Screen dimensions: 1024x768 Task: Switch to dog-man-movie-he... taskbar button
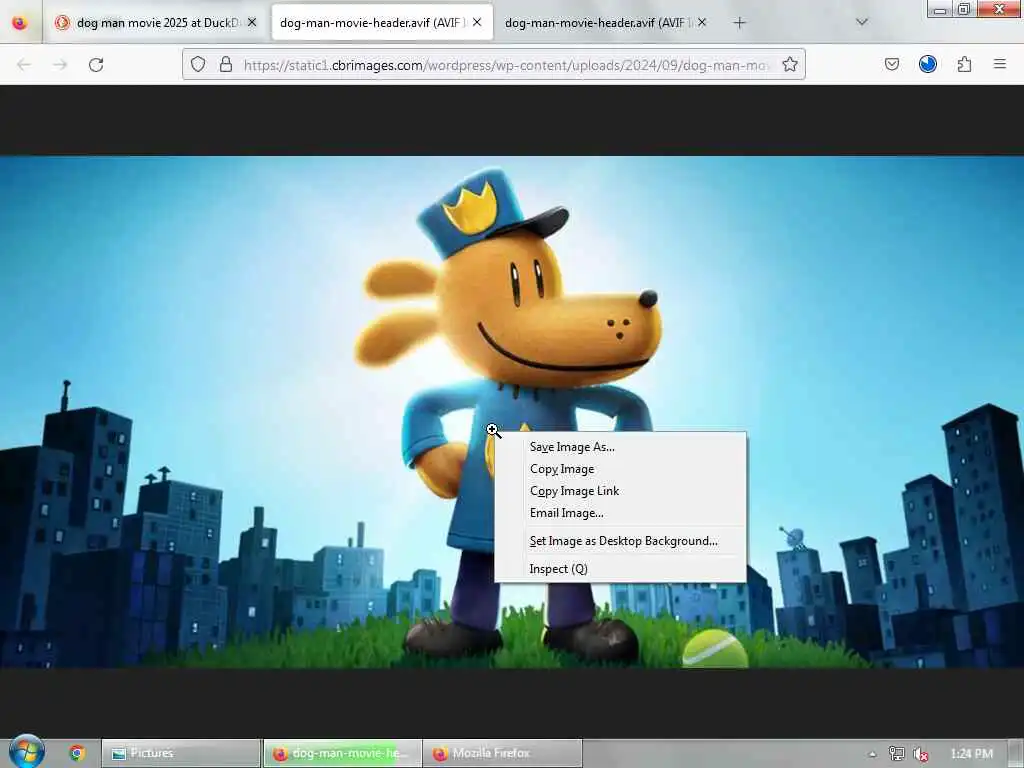pyautogui.click(x=342, y=753)
